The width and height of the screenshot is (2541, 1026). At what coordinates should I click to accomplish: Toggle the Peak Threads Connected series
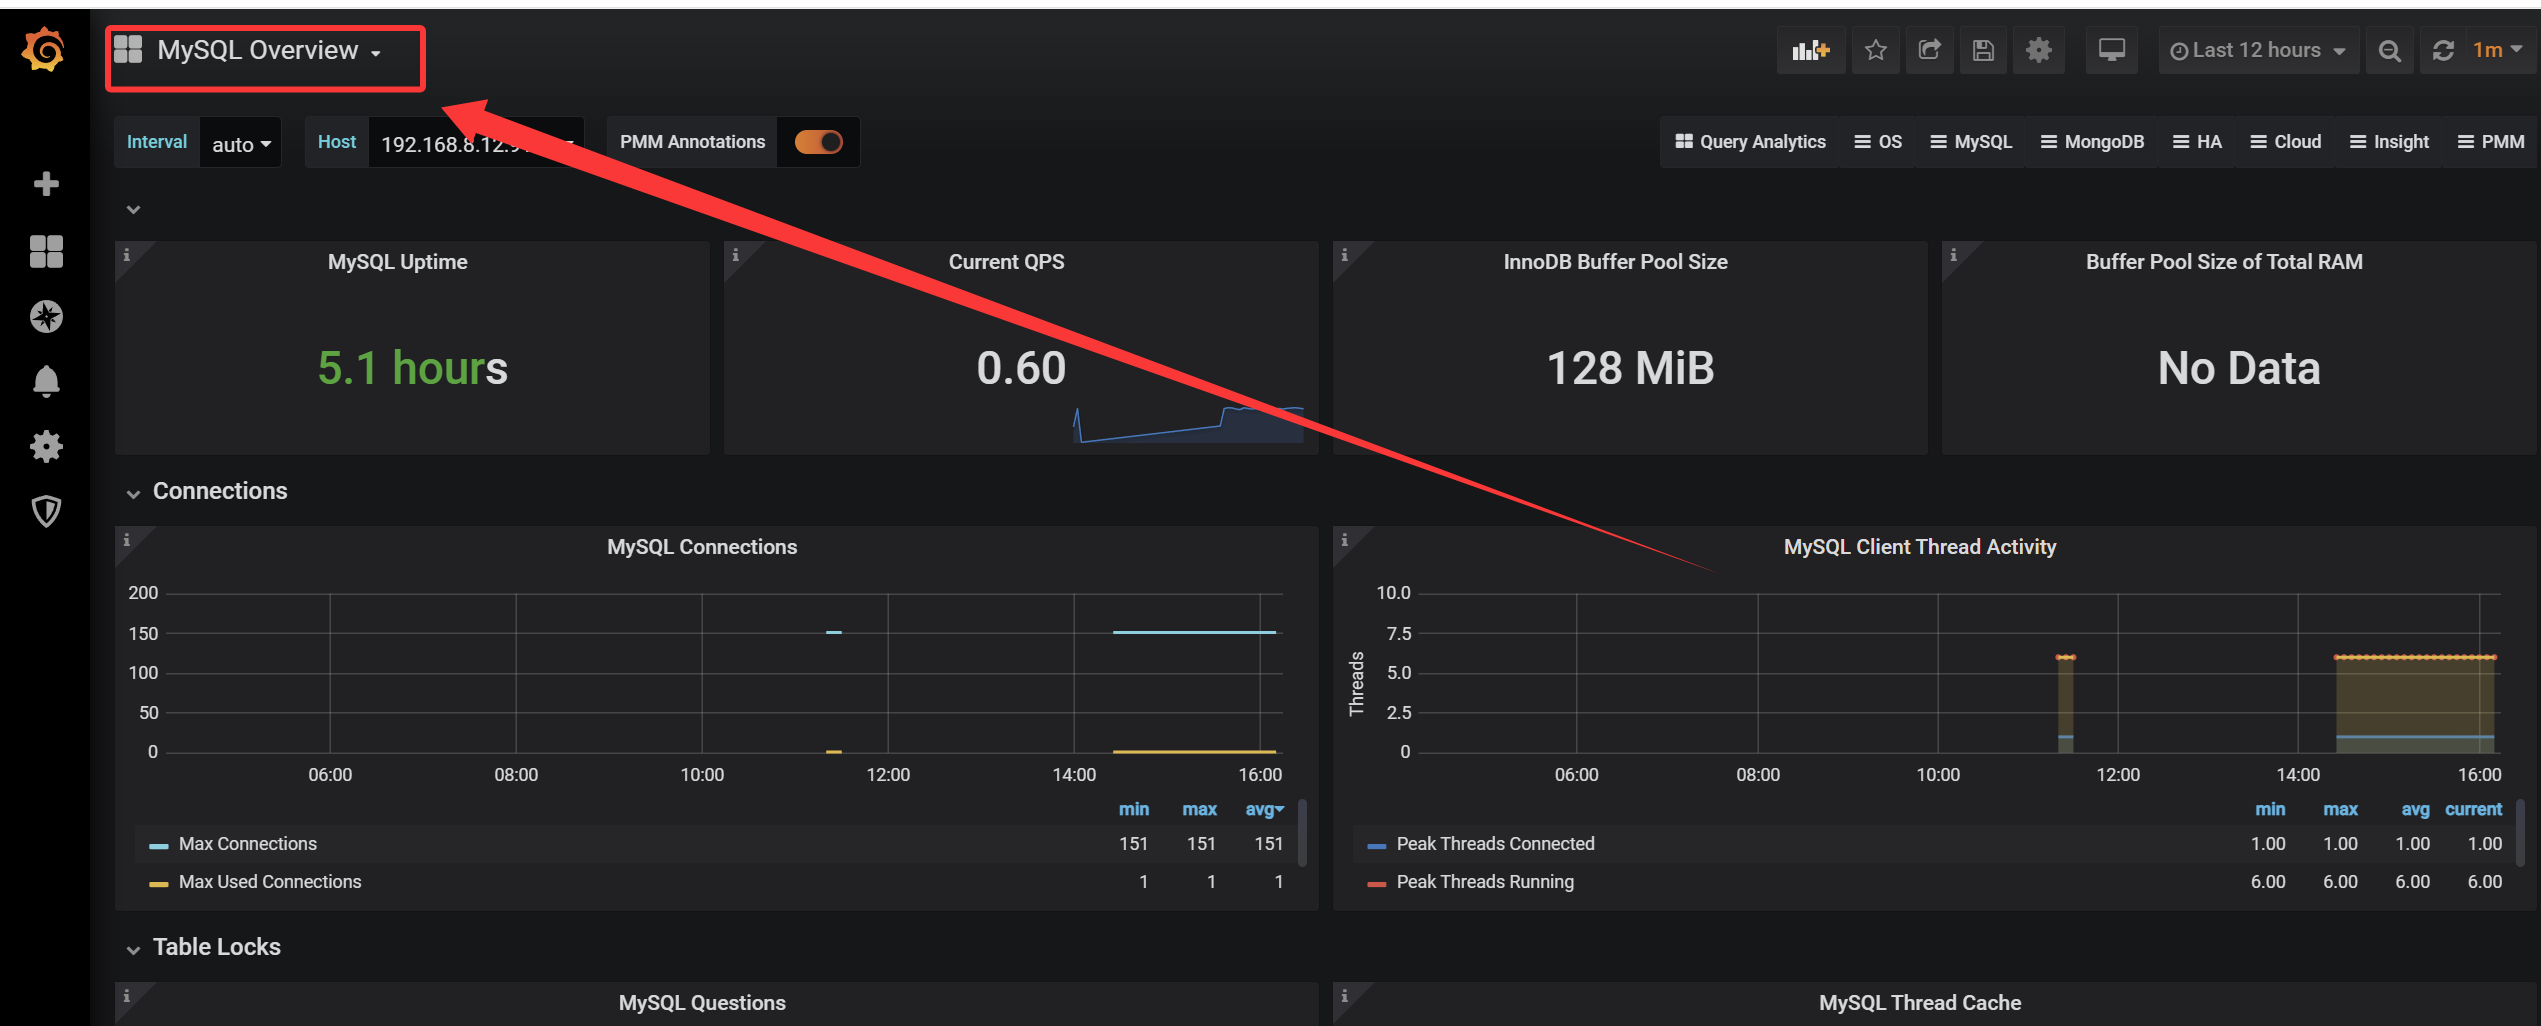1495,844
